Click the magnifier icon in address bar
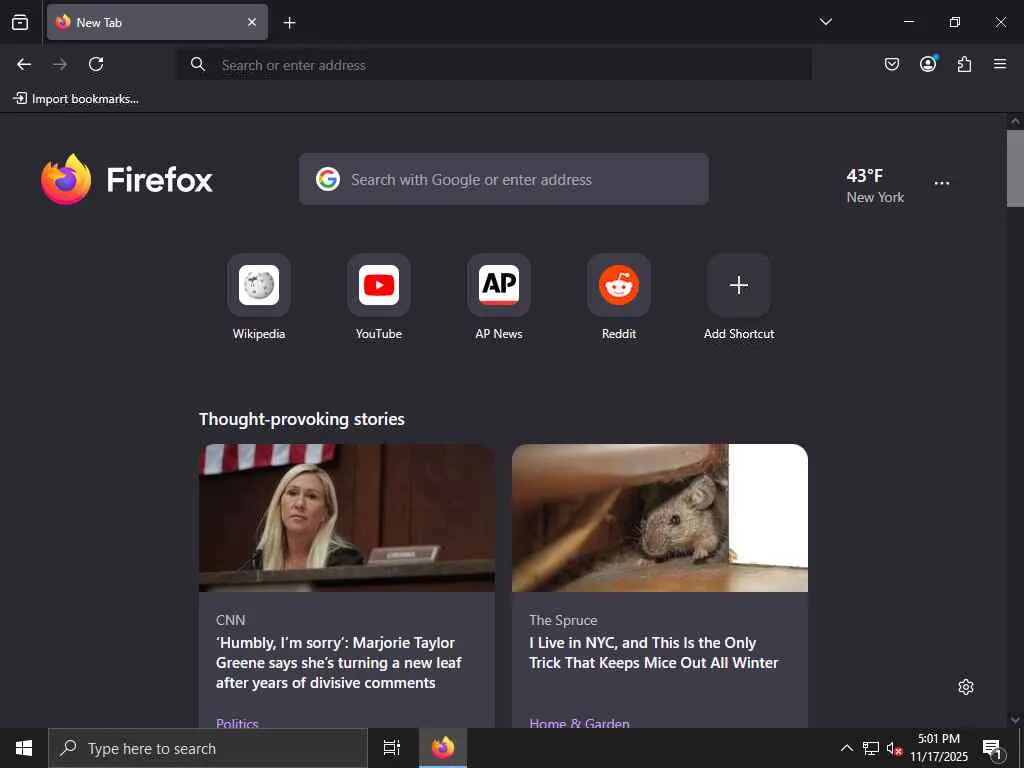This screenshot has width=1024, height=768. [x=198, y=64]
